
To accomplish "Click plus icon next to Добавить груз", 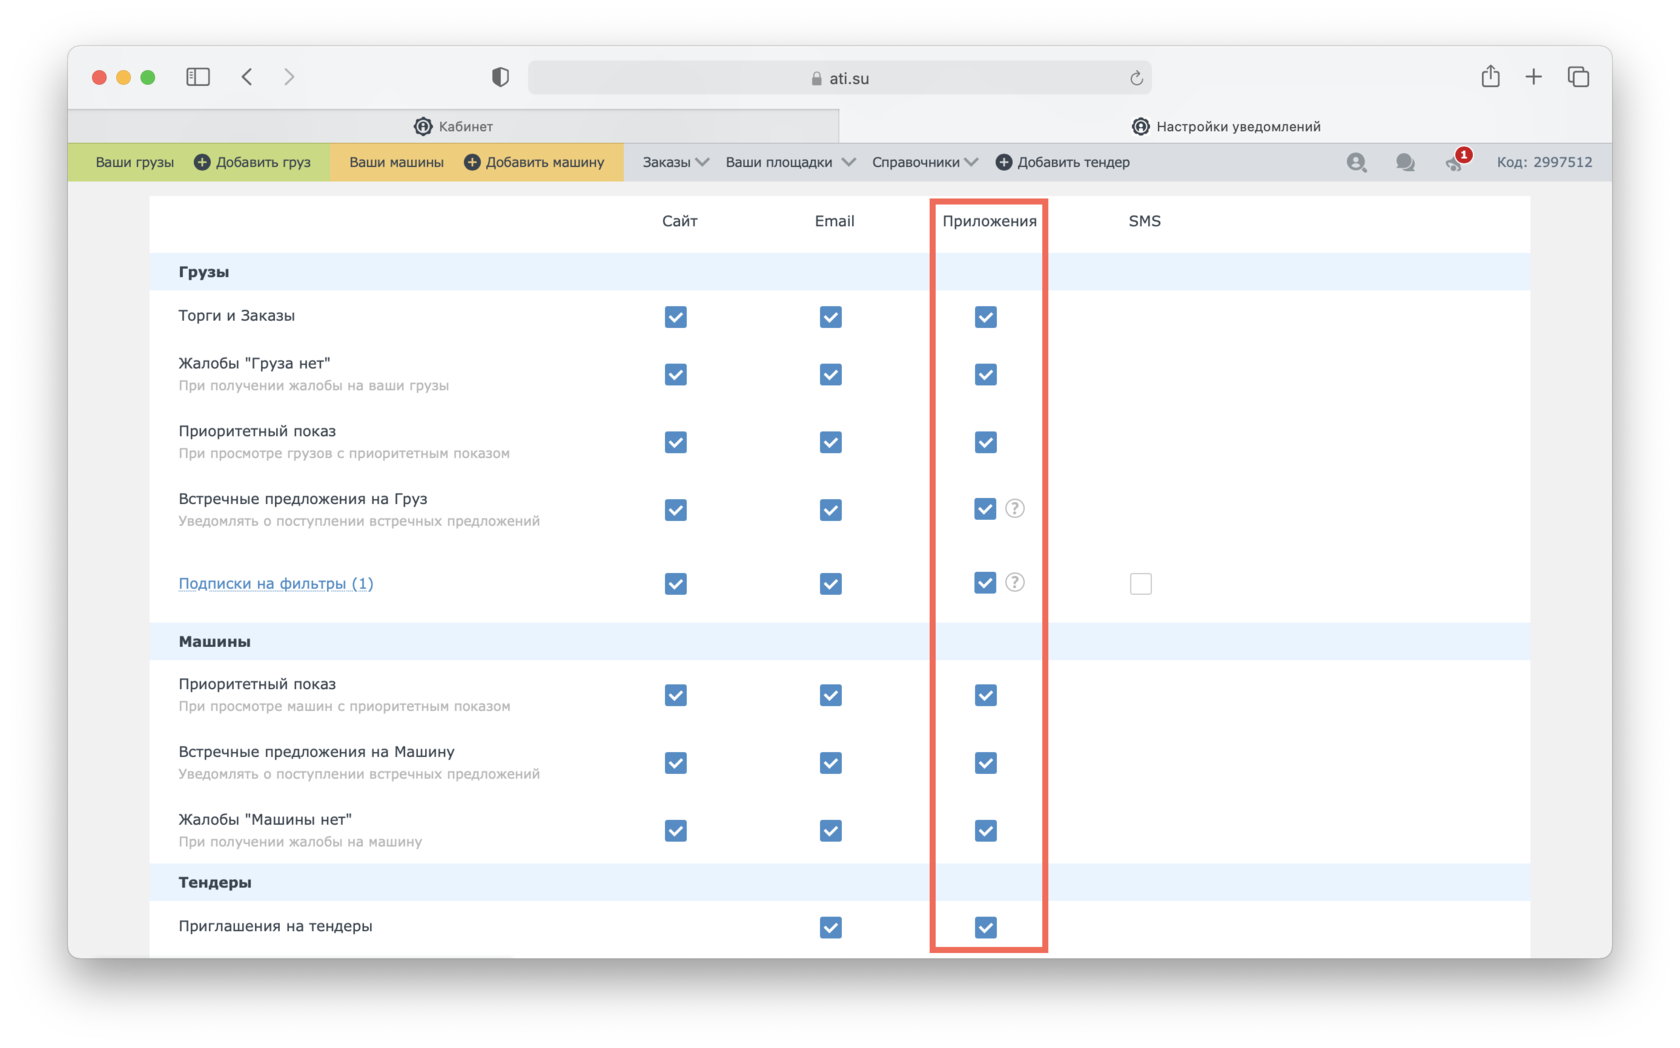I will [x=202, y=162].
